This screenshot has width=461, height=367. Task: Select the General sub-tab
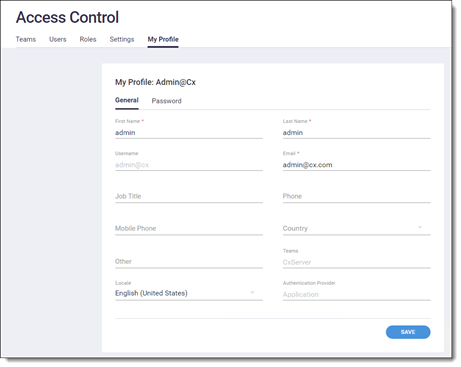pyautogui.click(x=127, y=100)
